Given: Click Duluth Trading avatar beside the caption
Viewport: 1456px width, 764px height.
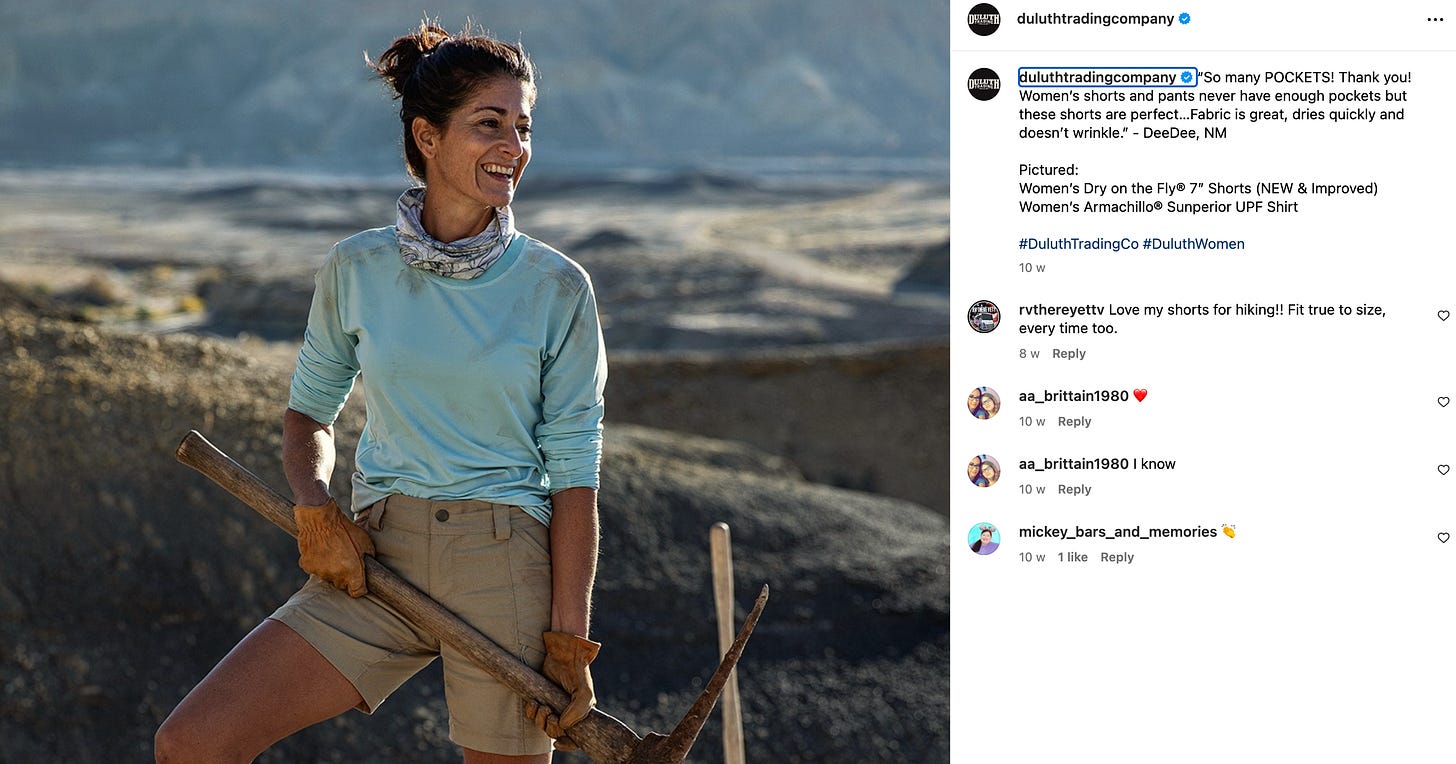Looking at the screenshot, I should pyautogui.click(x=984, y=84).
